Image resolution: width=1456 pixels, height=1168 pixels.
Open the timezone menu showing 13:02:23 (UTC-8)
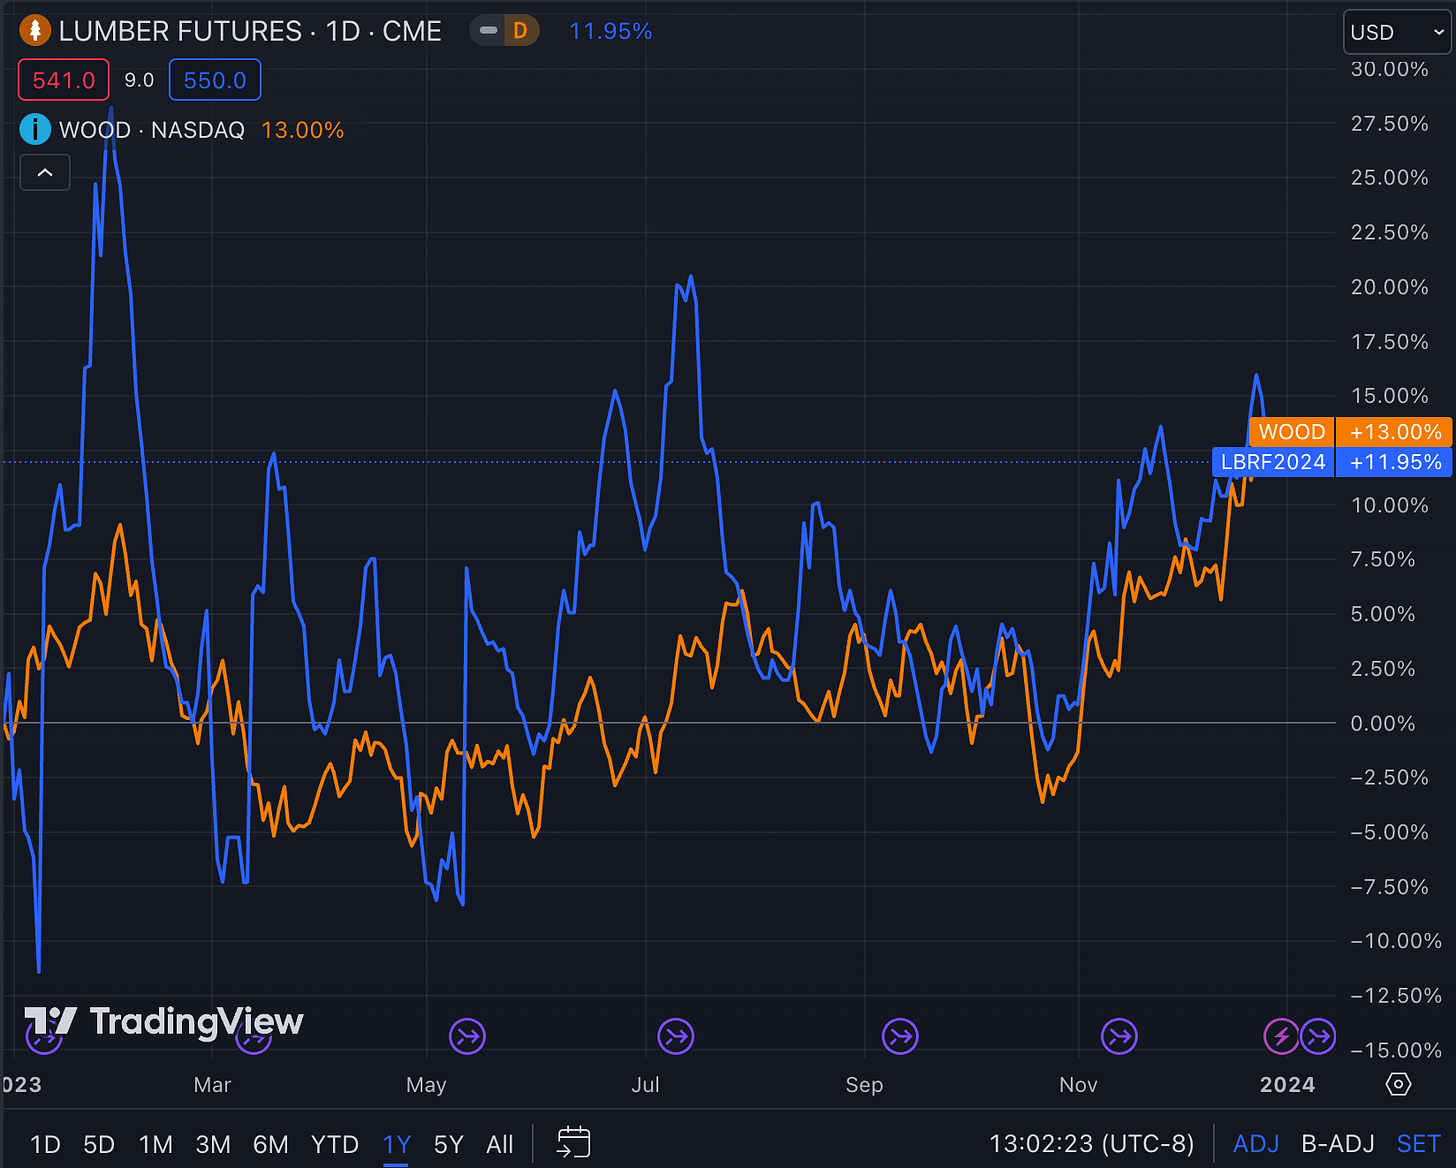coord(1091,1144)
